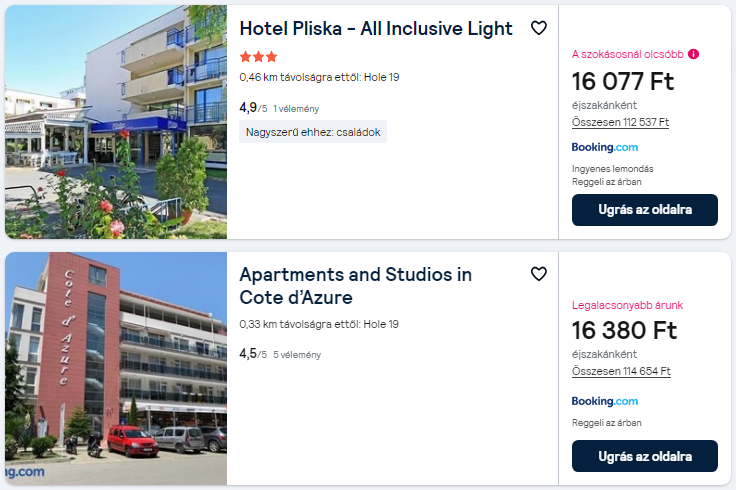Click 16 077 Ft nightly price
Viewport: 736px width, 490px height.
coord(623,80)
